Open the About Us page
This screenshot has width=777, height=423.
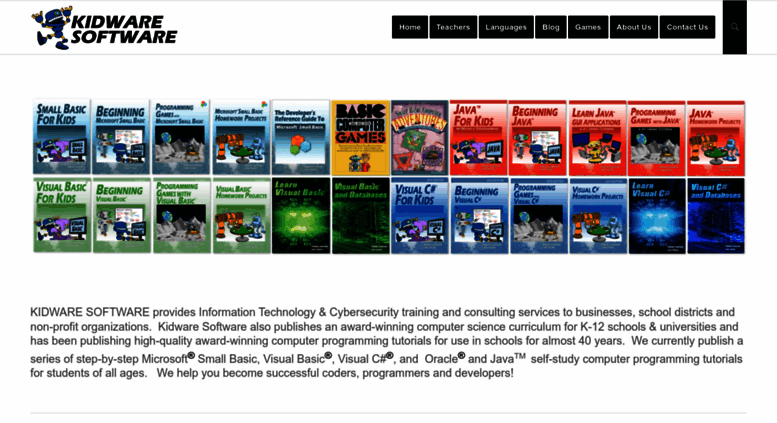coord(634,27)
